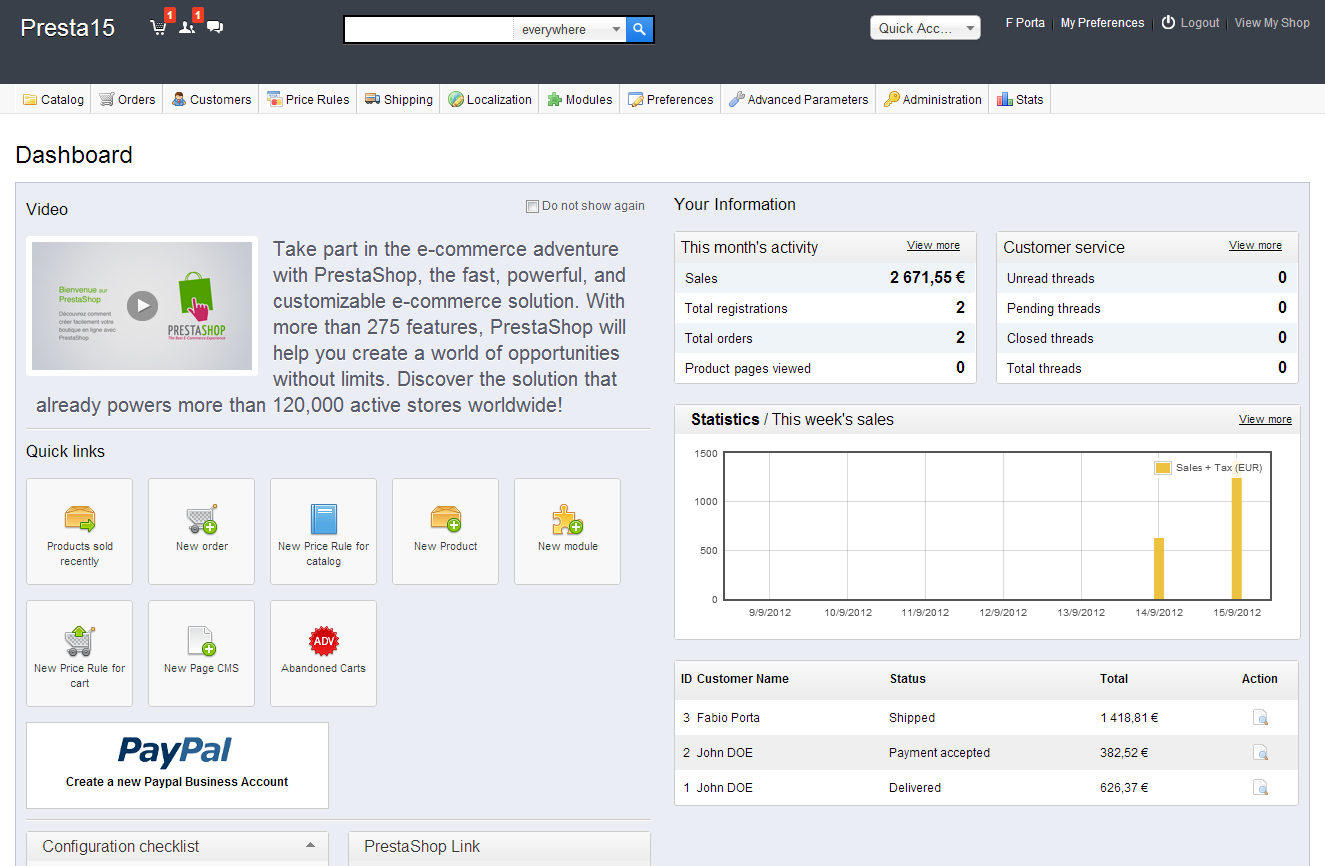
Task: Click View more in Customer service
Action: [x=1255, y=245]
